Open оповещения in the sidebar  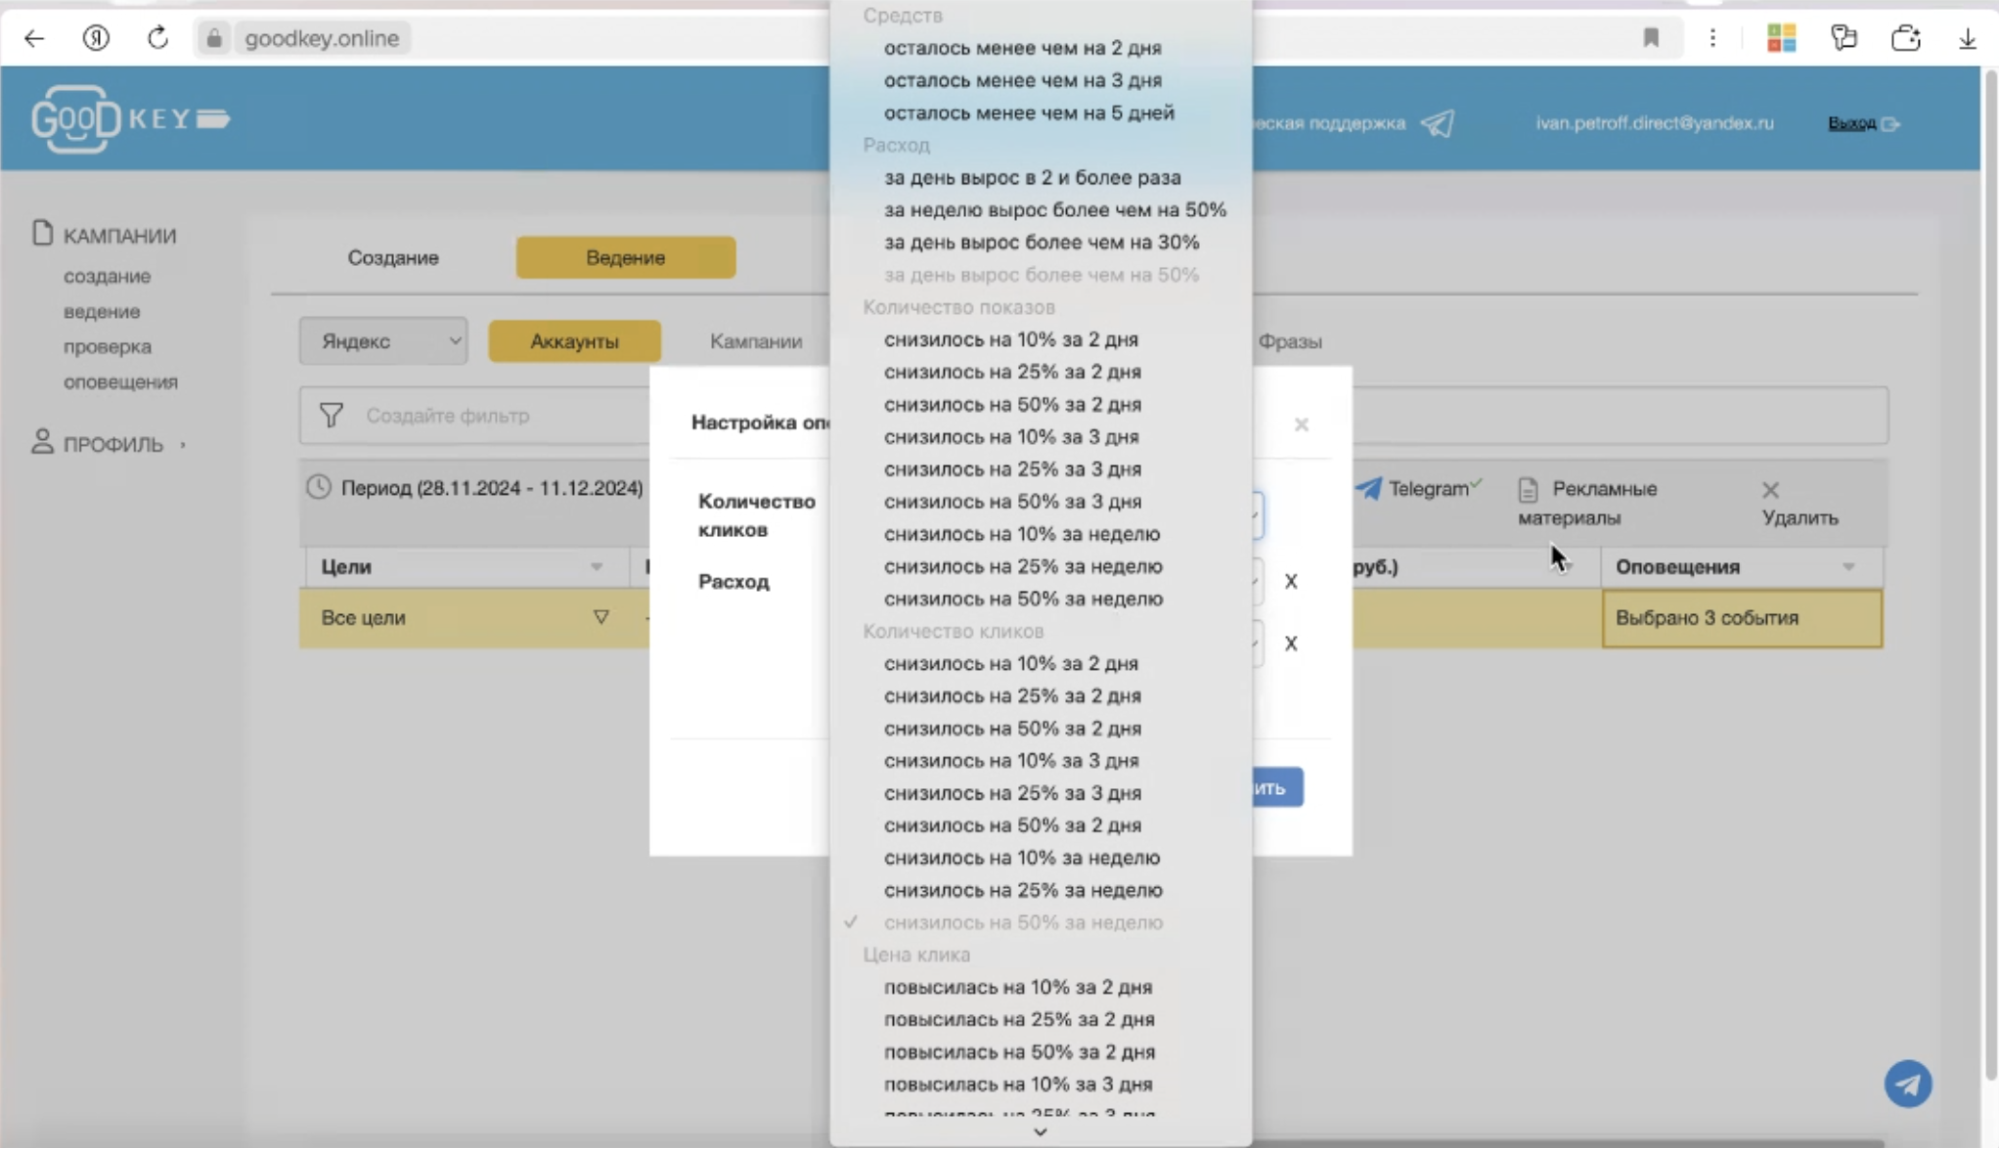(120, 382)
